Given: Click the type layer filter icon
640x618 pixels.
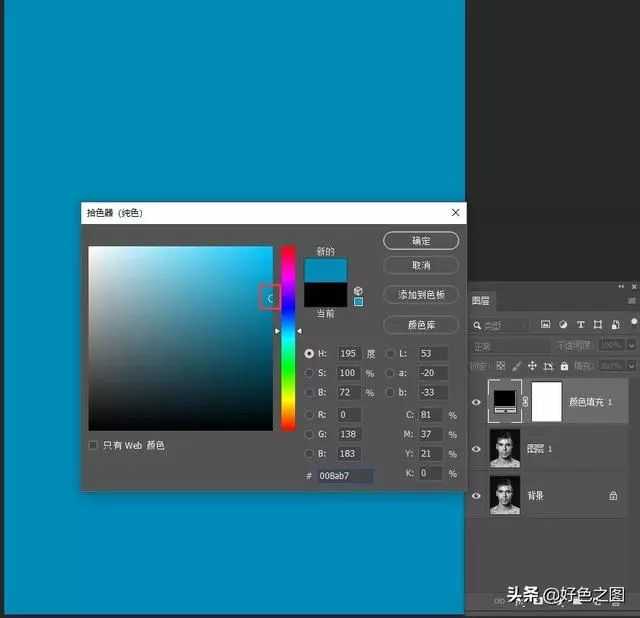Looking at the screenshot, I should click(580, 325).
